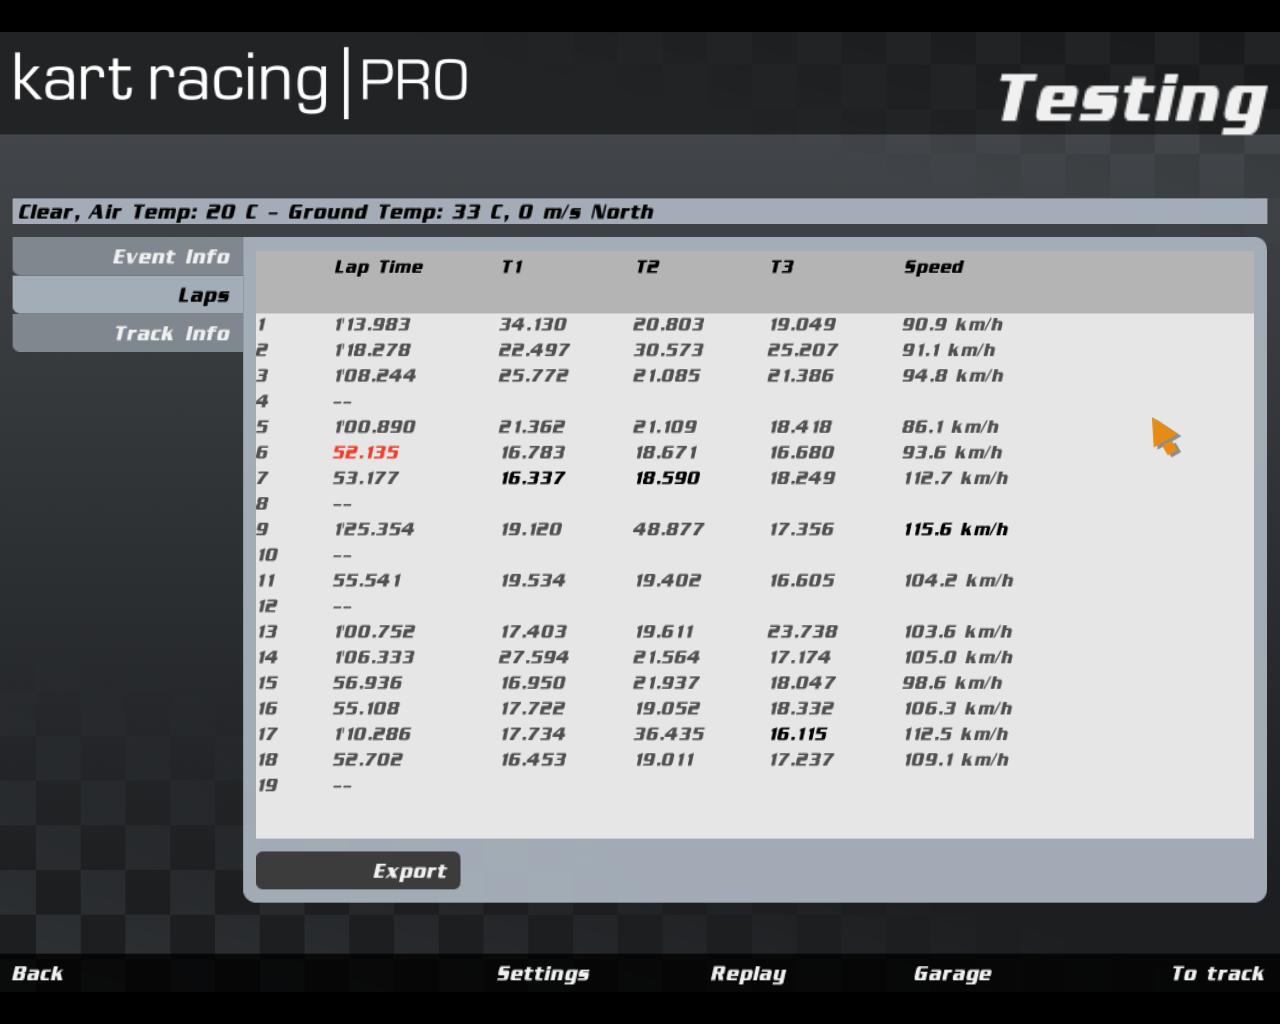Switch to the Track Info tab
Screen dimensions: 1280x1024
pyautogui.click(x=128, y=333)
